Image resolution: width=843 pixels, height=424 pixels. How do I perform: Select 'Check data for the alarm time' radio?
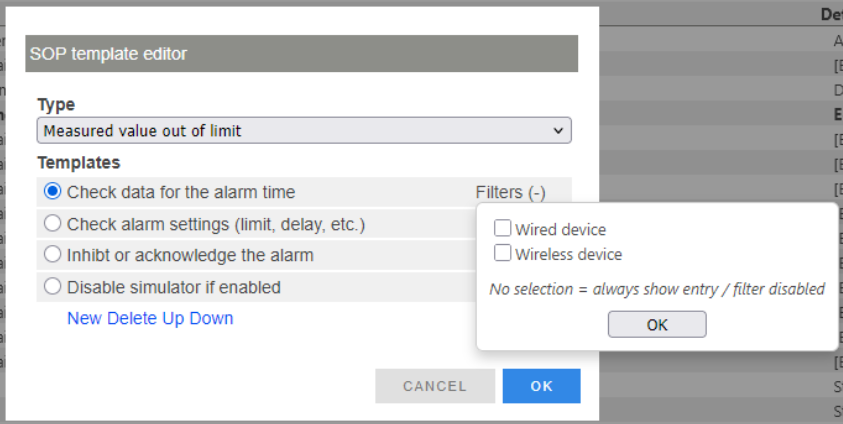[x=53, y=191]
